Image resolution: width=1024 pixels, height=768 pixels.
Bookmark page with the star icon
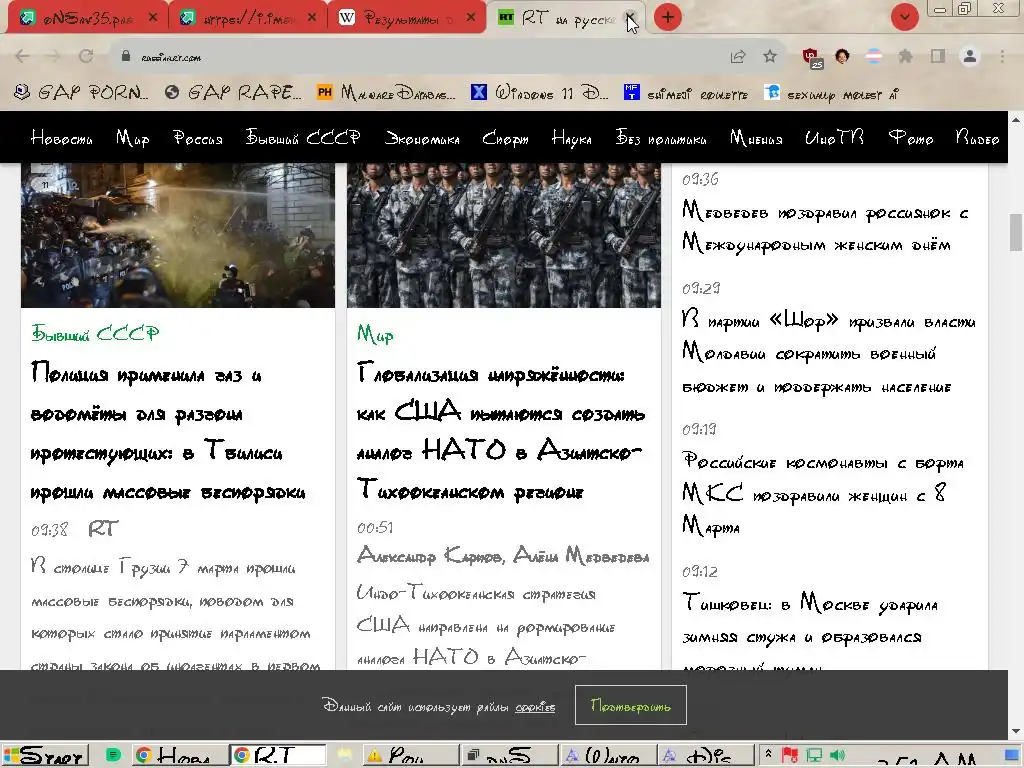(x=770, y=57)
